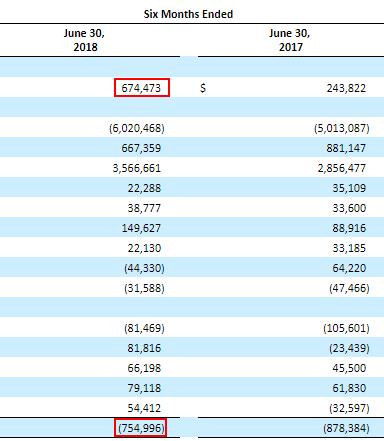Click the 64,220 cell

tap(349, 268)
